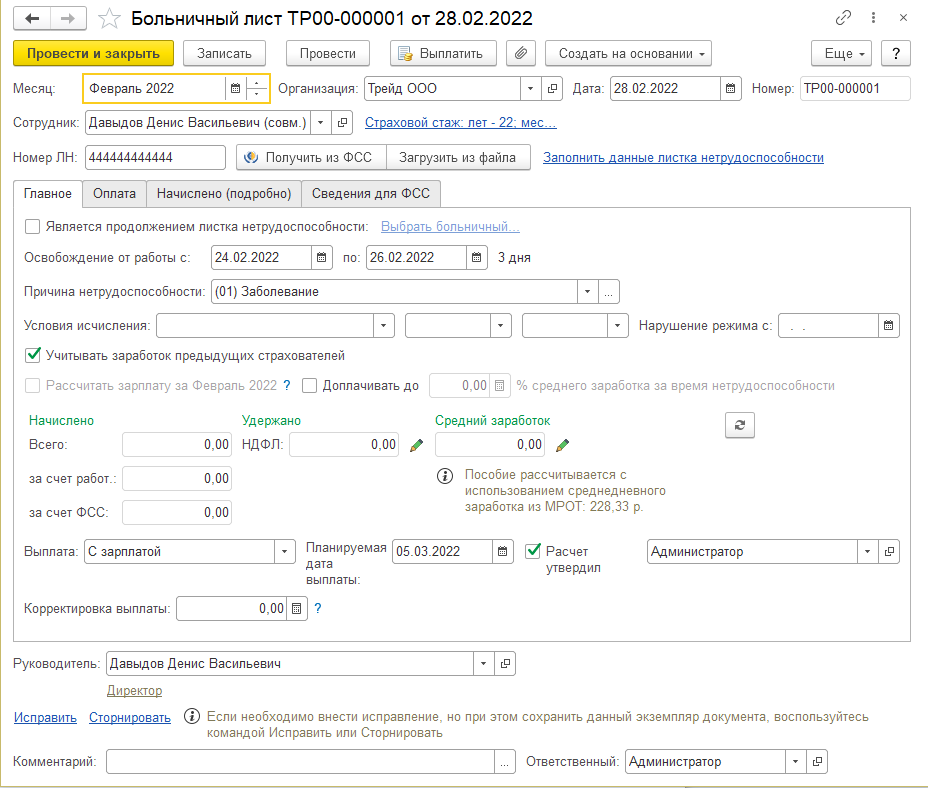Open the calendar for the Месяц field
This screenshot has width=928, height=788.
(236, 88)
